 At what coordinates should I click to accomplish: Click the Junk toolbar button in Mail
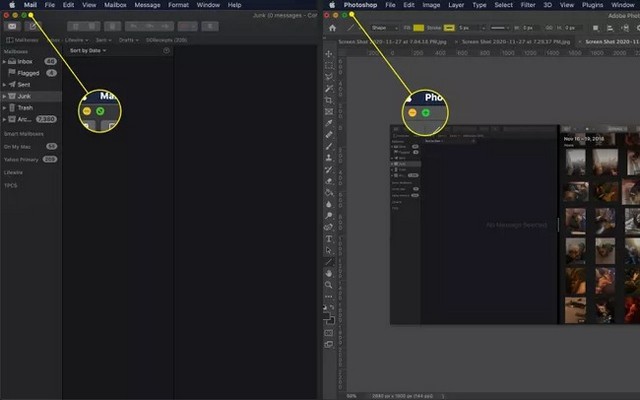tap(112, 26)
